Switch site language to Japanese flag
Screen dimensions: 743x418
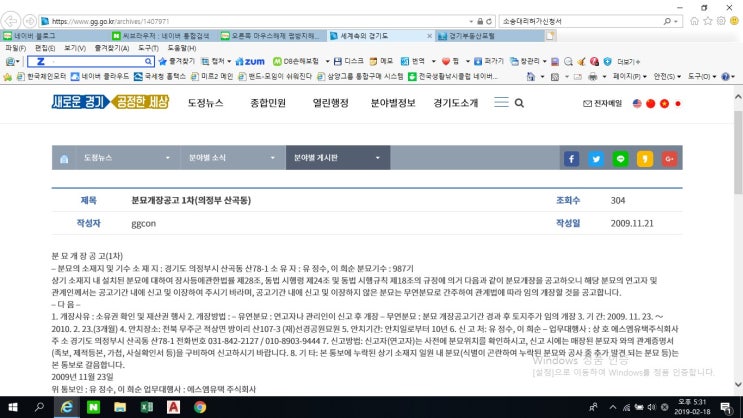click(678, 103)
